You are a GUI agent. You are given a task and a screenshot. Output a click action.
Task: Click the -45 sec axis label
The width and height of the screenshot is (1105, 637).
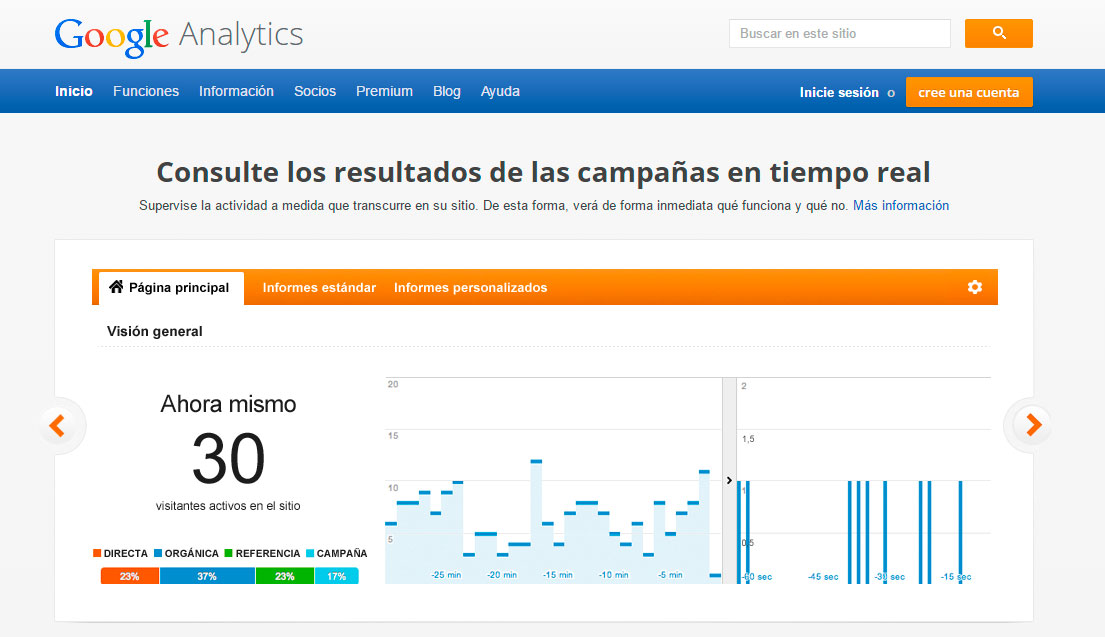tap(823, 576)
